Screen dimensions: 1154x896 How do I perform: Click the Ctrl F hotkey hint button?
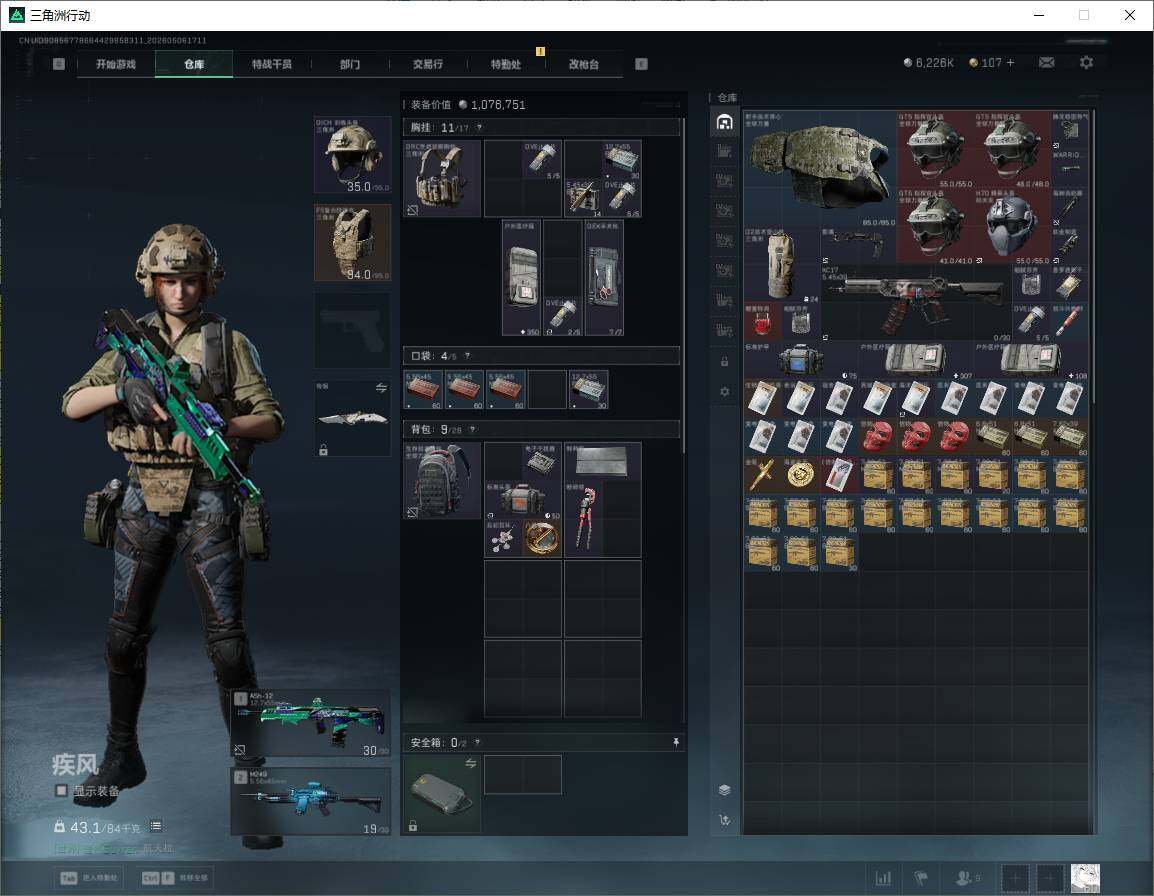pyautogui.click(x=175, y=878)
